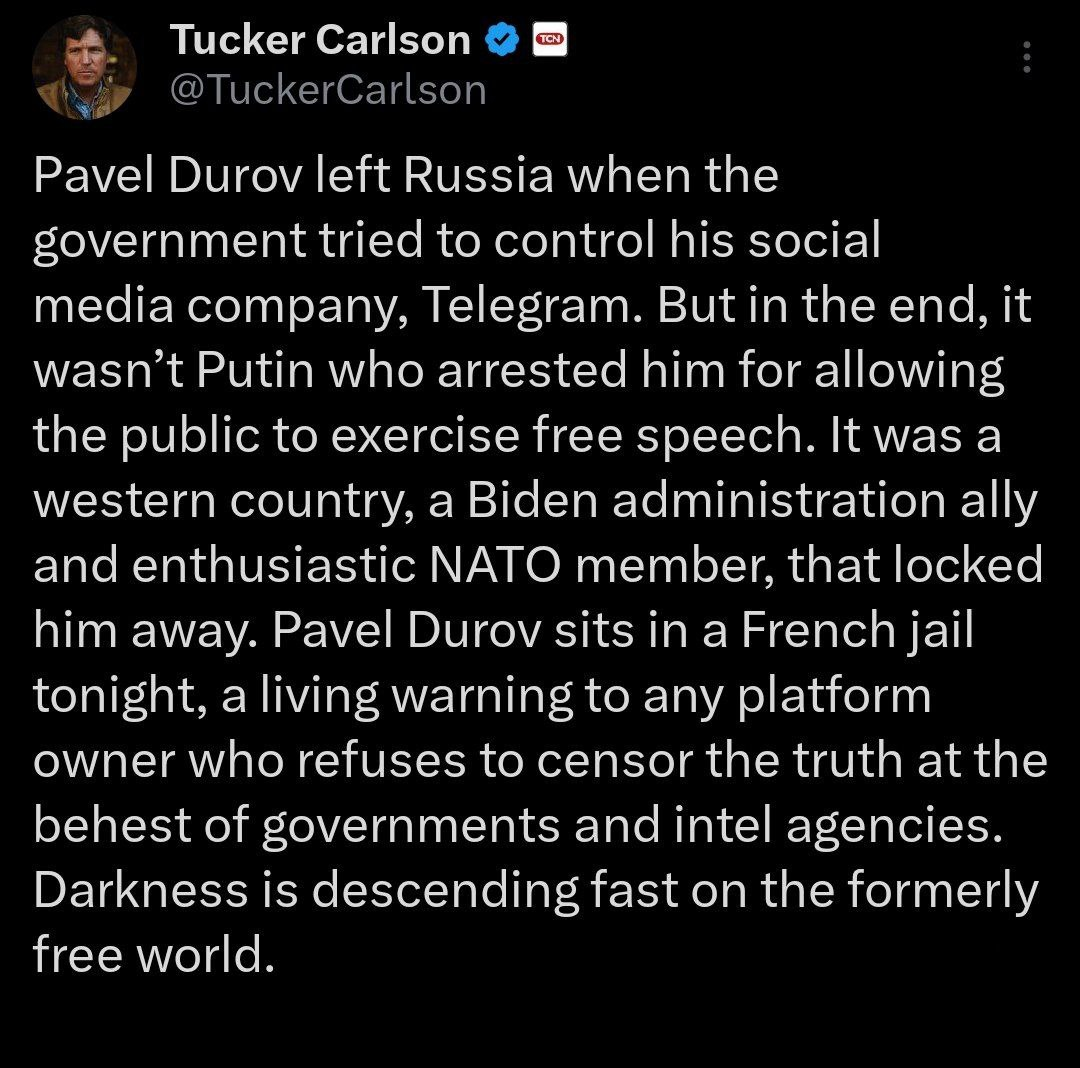1080x1068 pixels.
Task: Click the word "Putin" in the tweet
Action: [255, 370]
